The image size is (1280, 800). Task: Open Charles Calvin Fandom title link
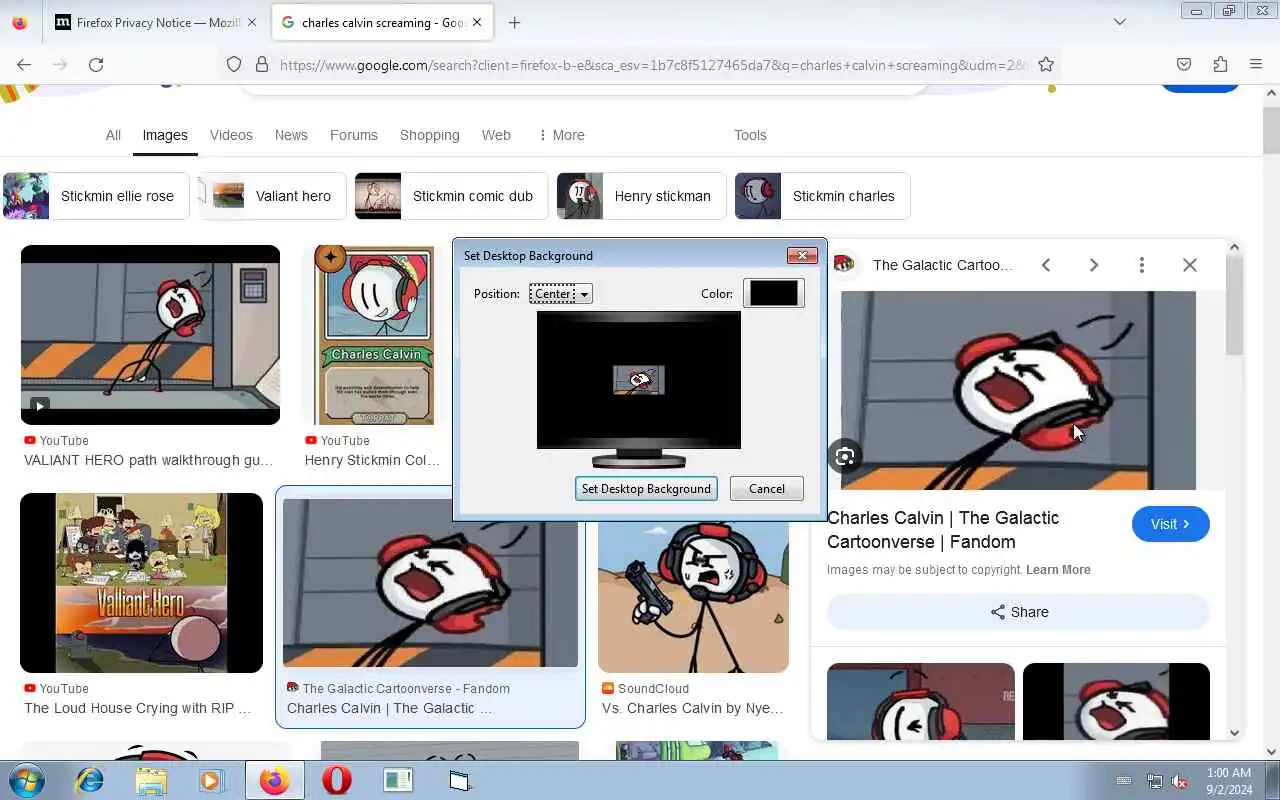943,530
